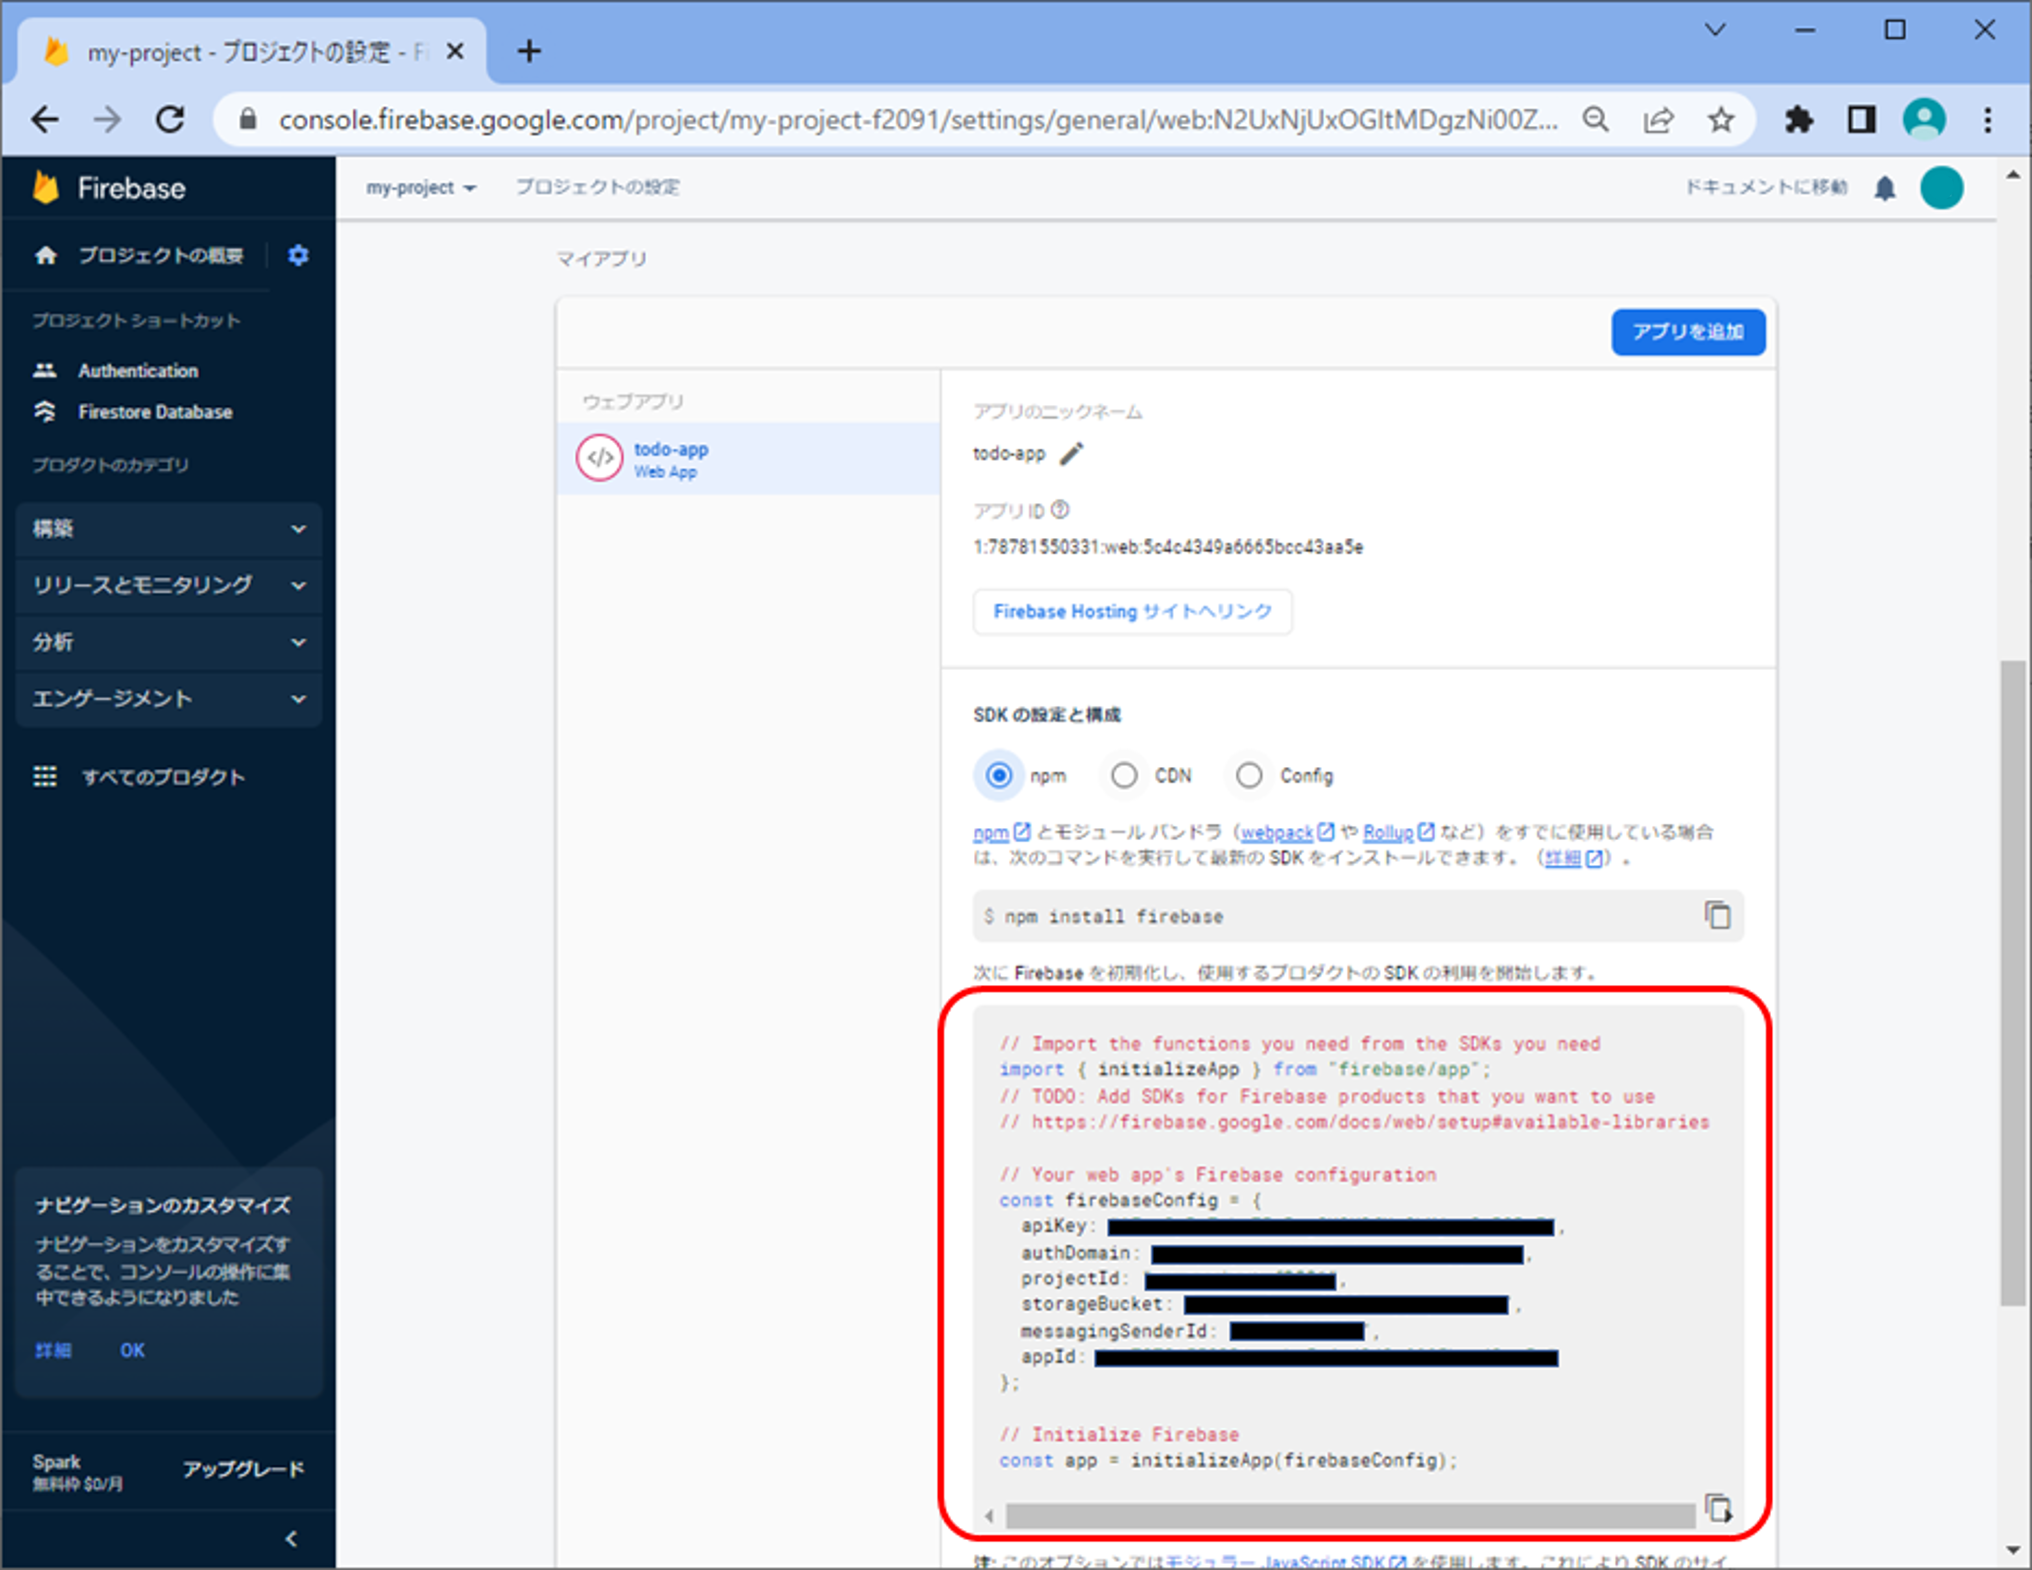Screen dimensions: 2032x1570
Task: Open the Extensions puzzle icon
Action: [x=1799, y=120]
